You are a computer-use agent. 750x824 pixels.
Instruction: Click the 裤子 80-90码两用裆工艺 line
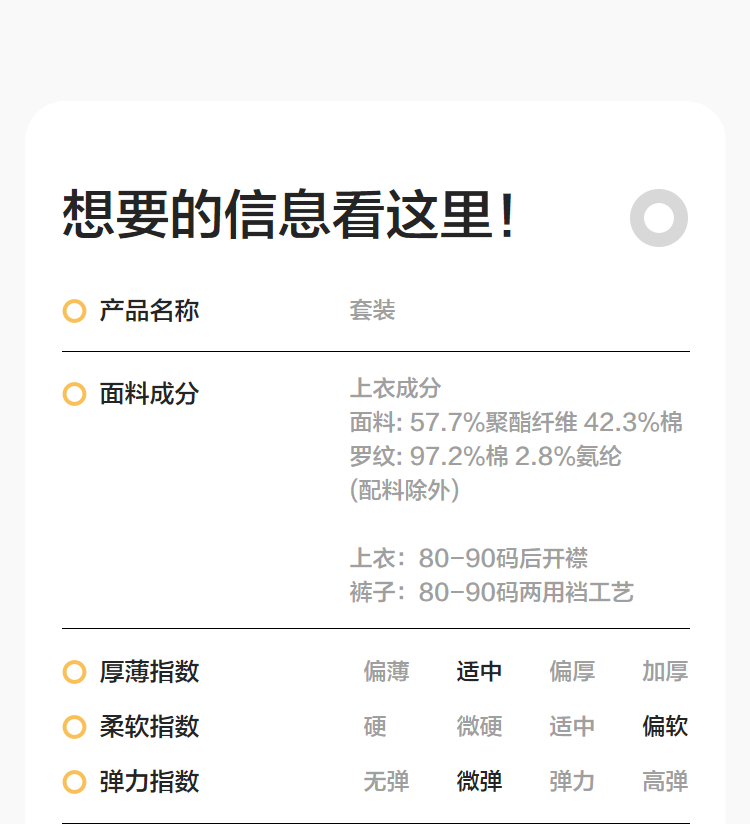point(491,593)
